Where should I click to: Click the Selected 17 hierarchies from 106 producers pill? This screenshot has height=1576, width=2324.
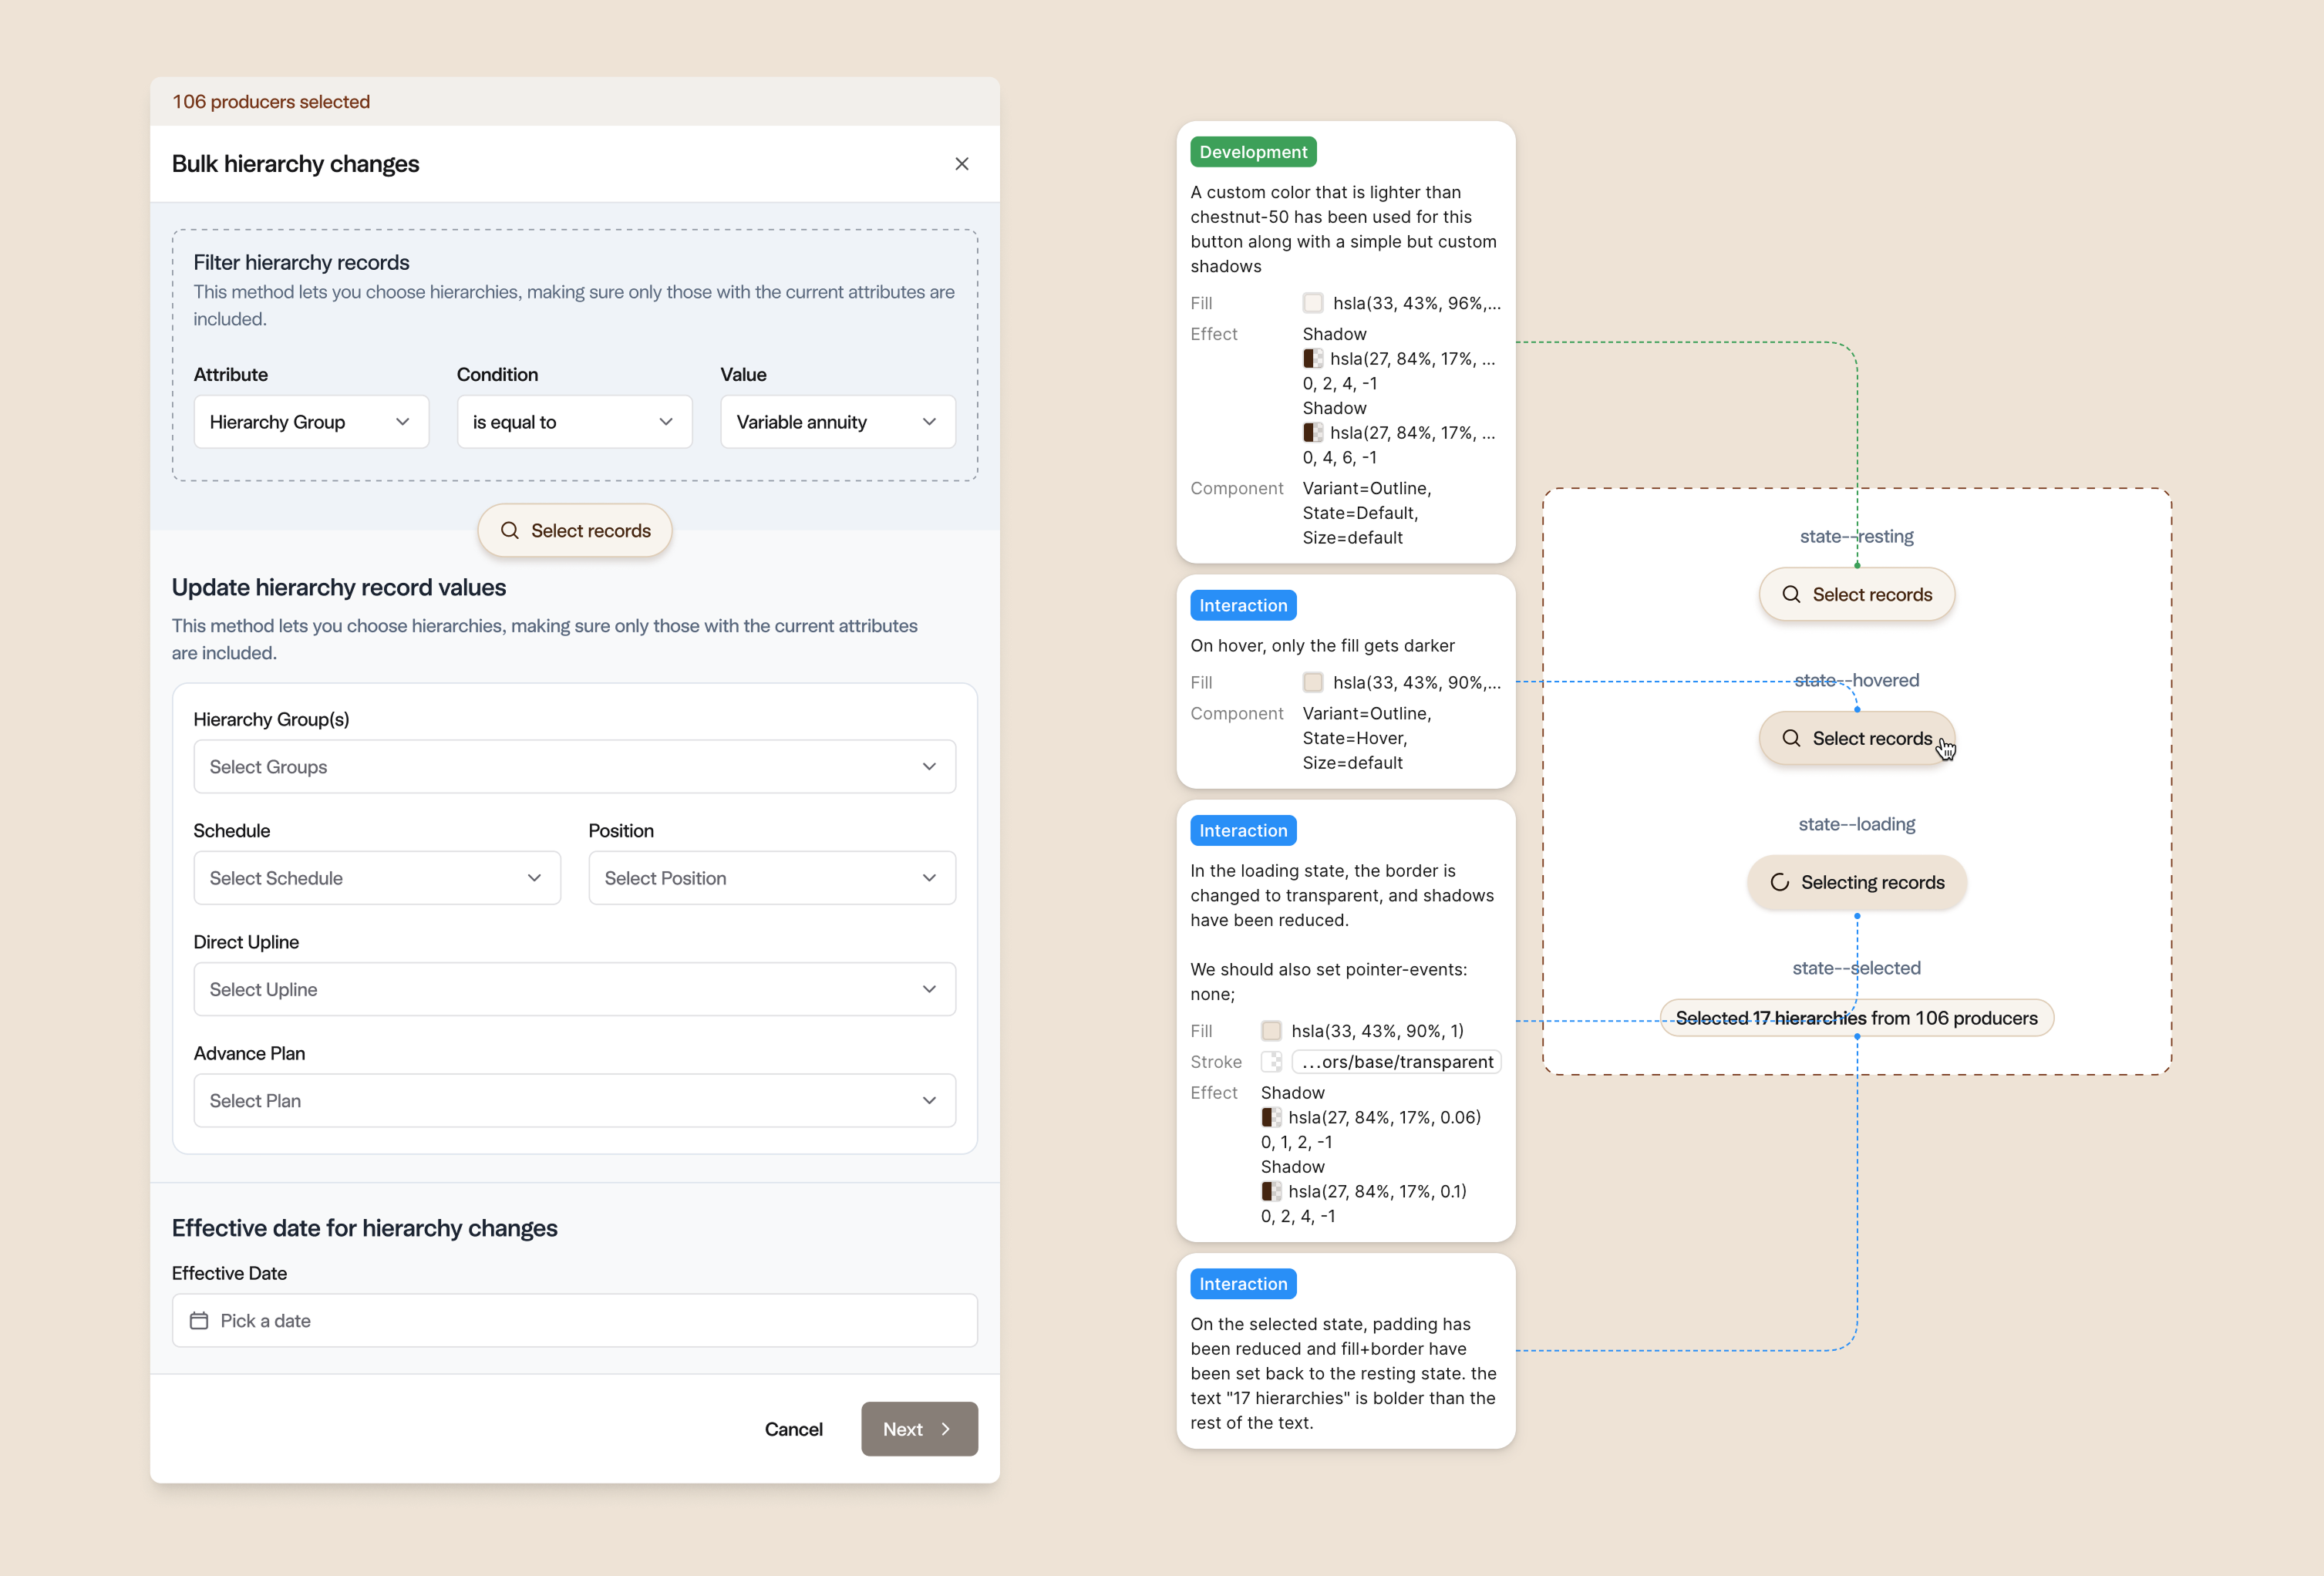pyautogui.click(x=1857, y=1018)
